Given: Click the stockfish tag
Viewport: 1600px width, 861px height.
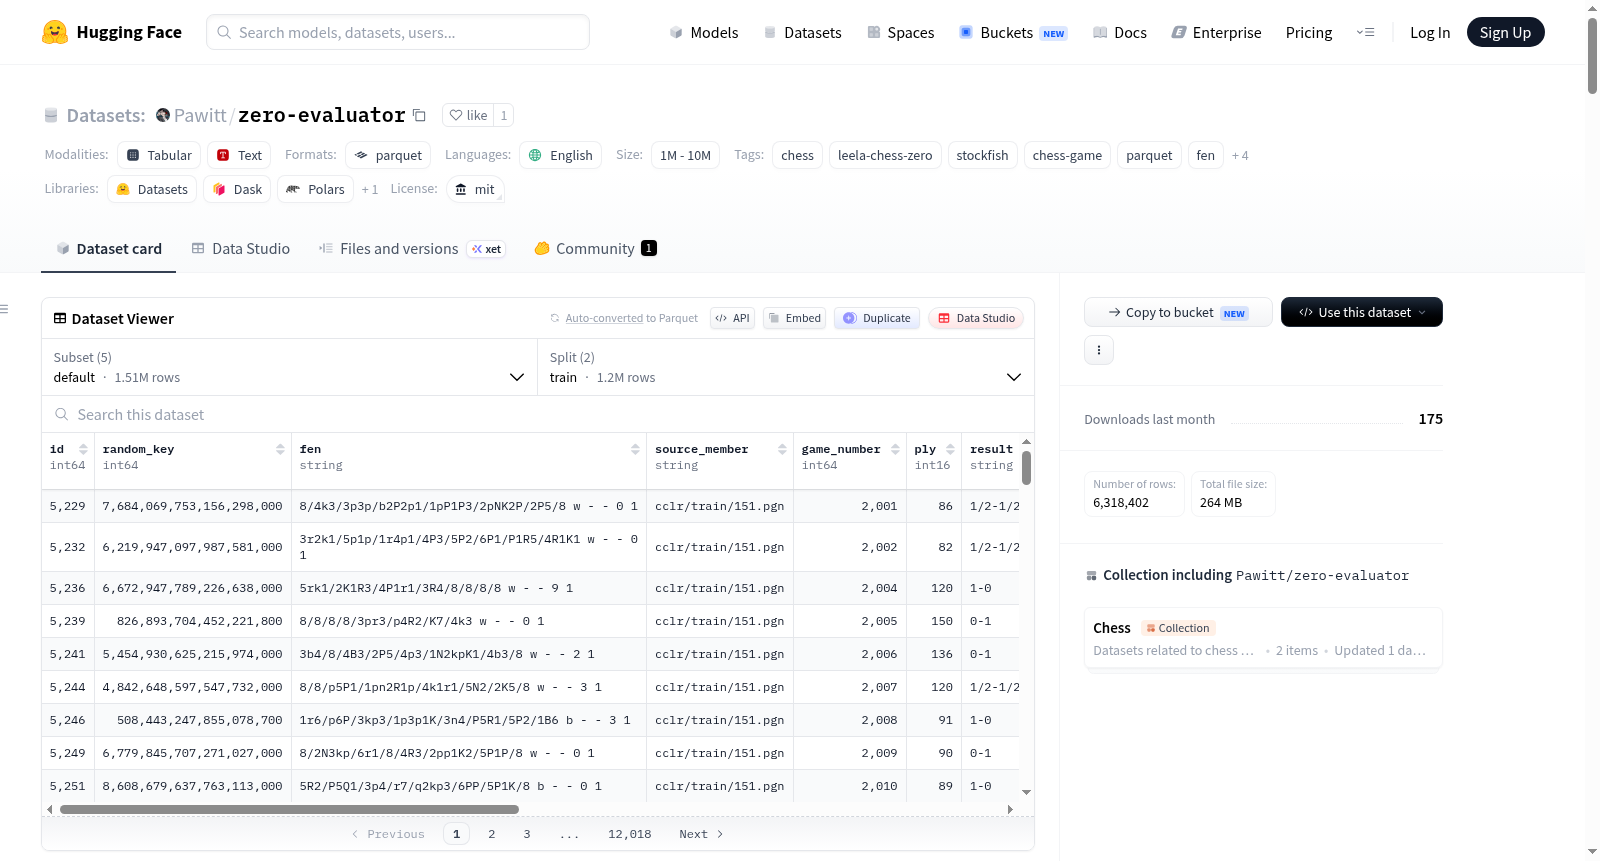Looking at the screenshot, I should coord(982,155).
